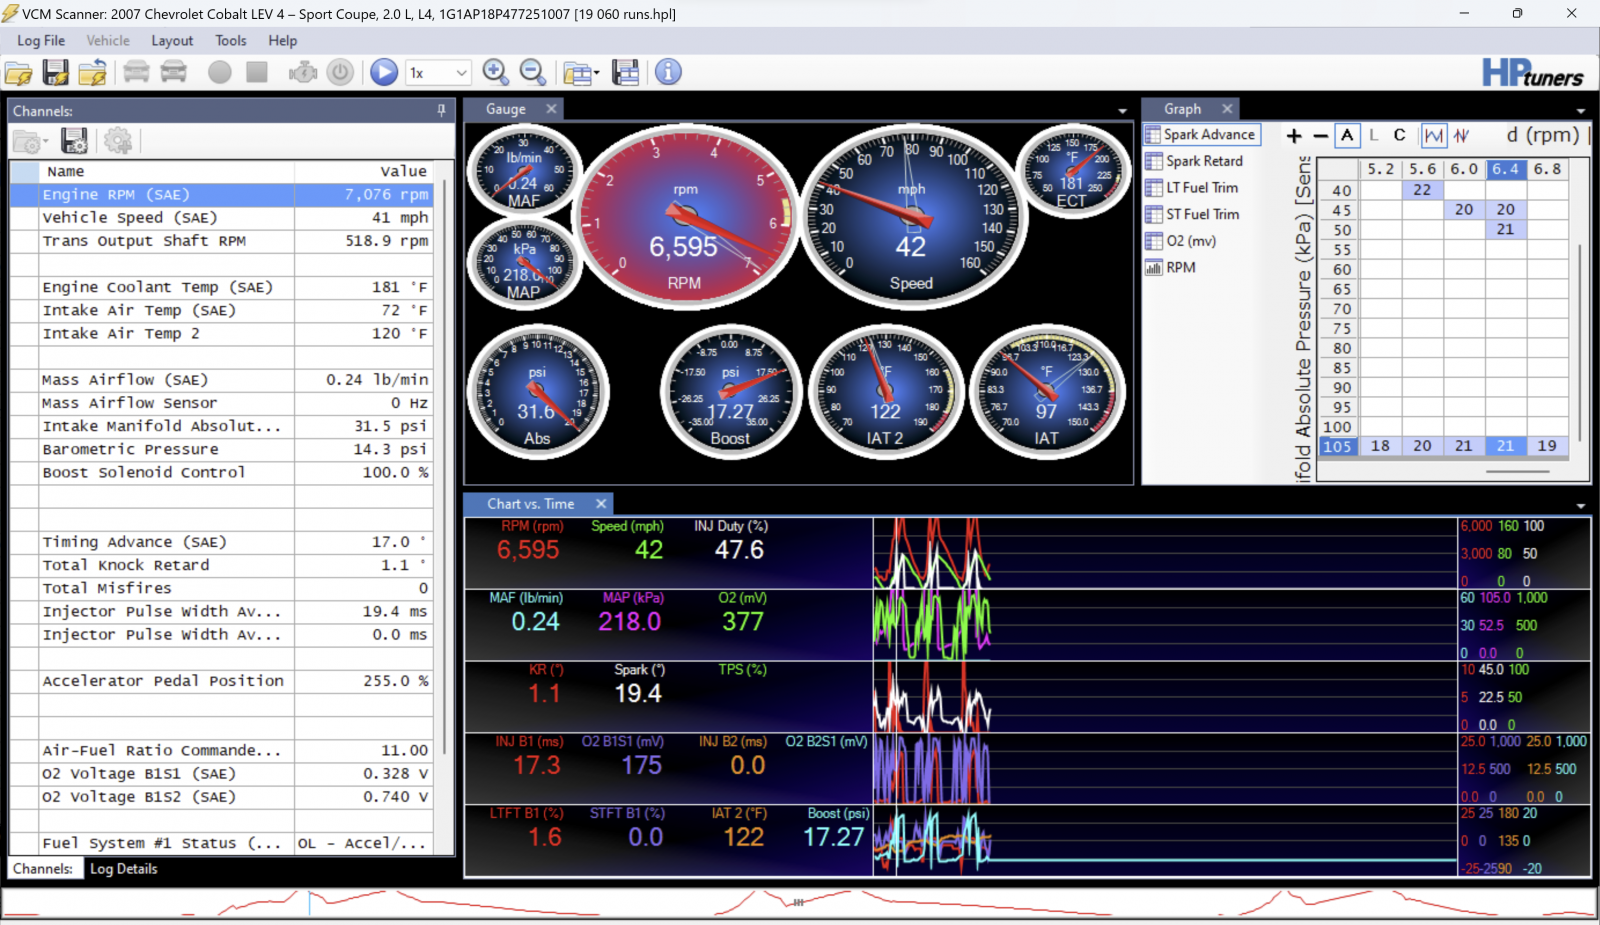Click the graph table horizontal scrollbar
Screen dimensions: 1600x925
tap(1517, 471)
